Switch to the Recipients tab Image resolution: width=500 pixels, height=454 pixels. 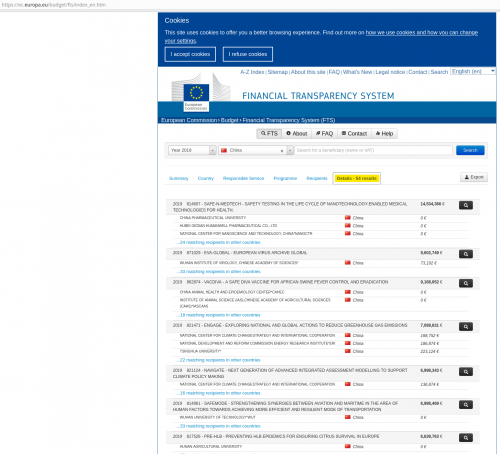[317, 178]
